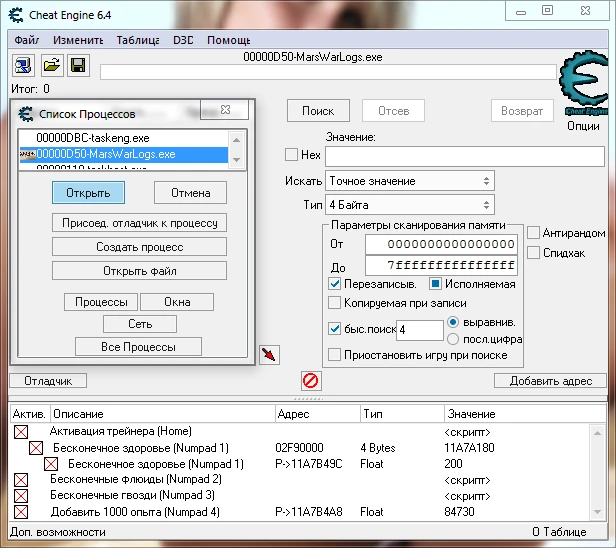Click the Окна button
The width and height of the screenshot is (616, 548).
177,302
